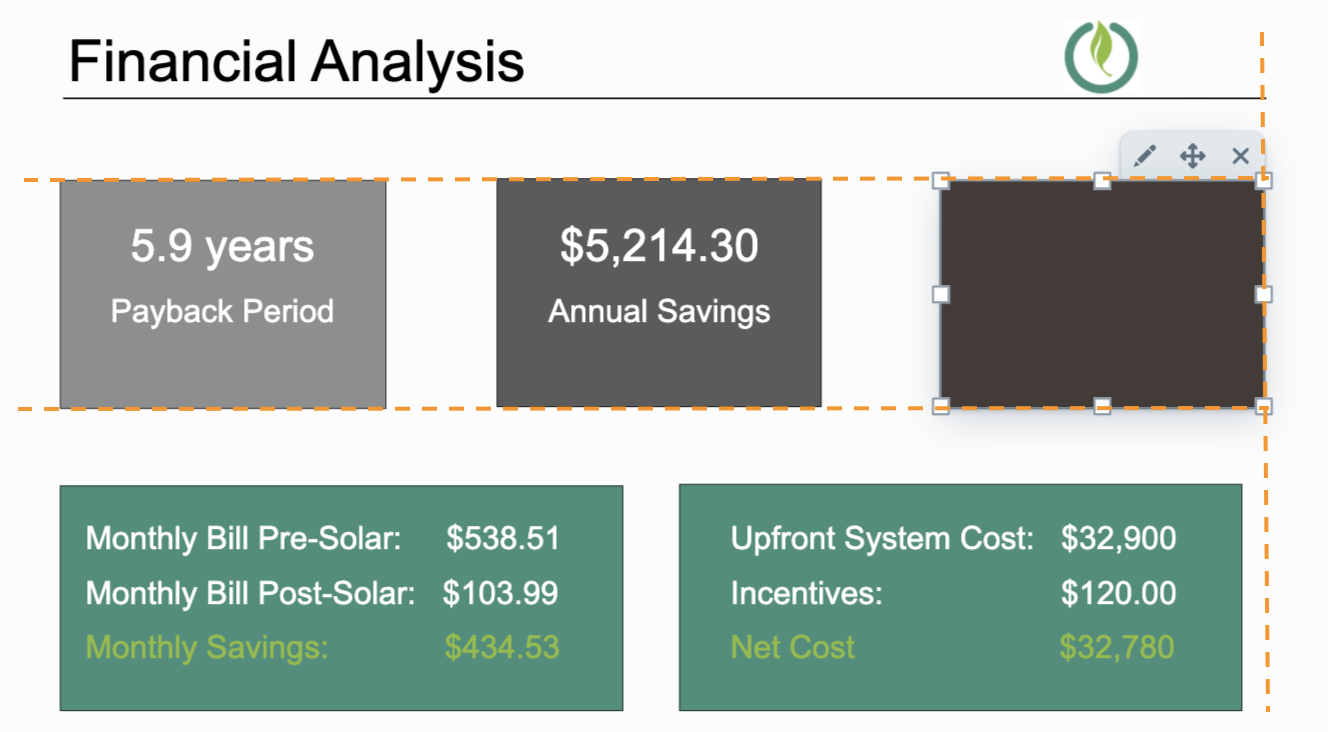Click the right-middle resize handle
1328x732 pixels.
[1264, 294]
